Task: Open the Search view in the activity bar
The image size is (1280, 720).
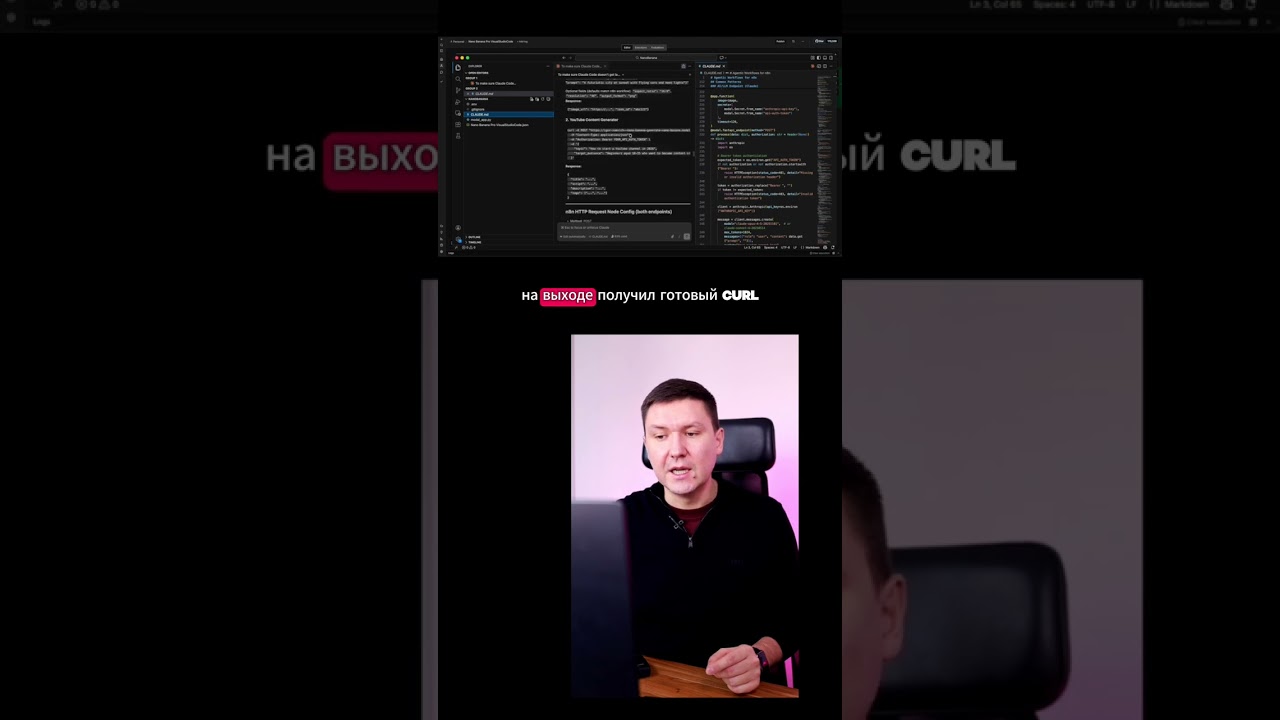Action: pos(458,78)
